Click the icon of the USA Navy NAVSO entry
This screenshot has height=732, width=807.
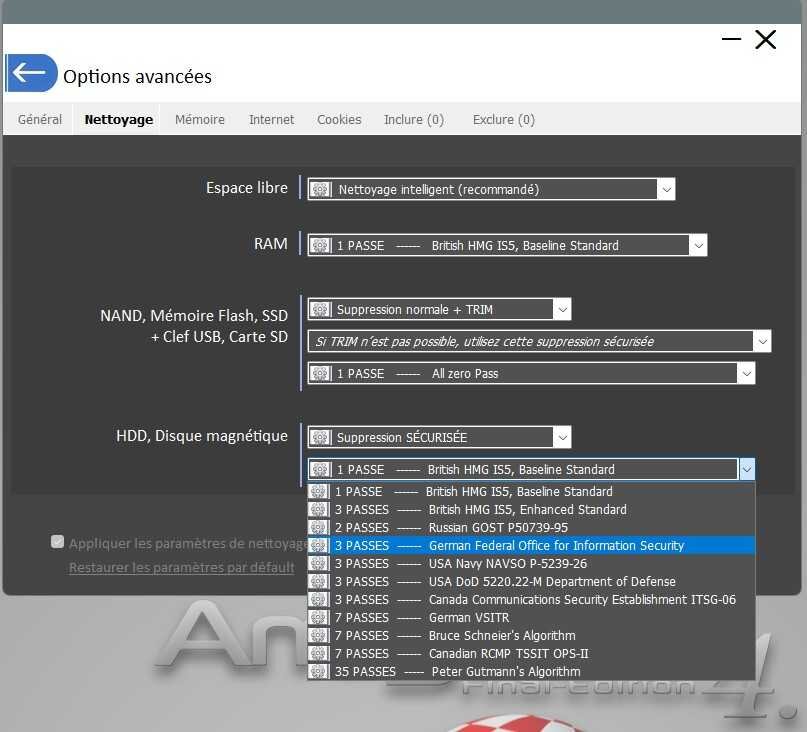[x=319, y=564]
